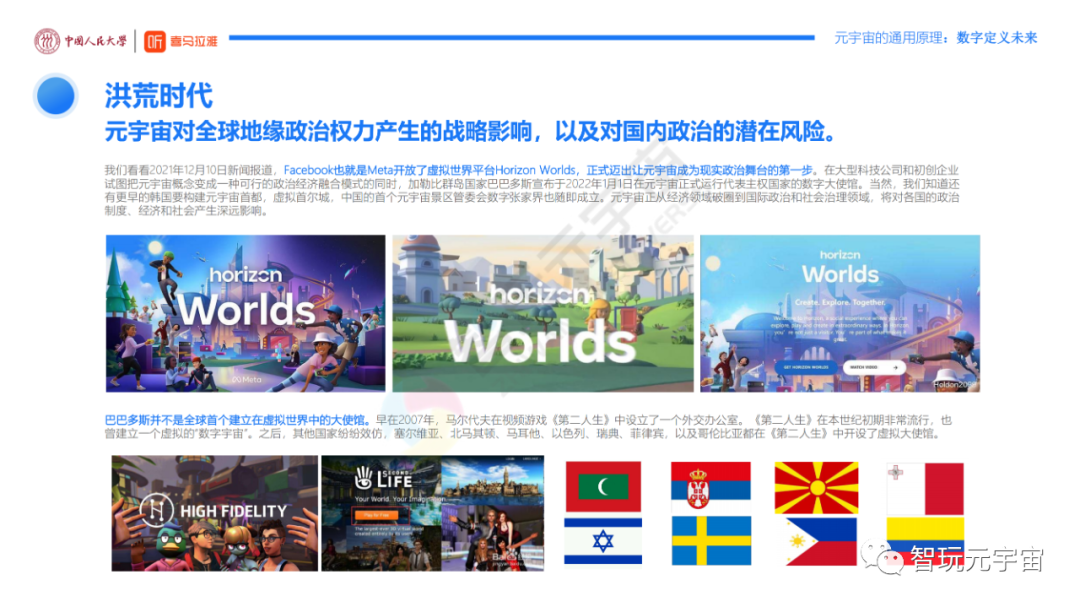
Task: Click the Israel flag
Action: click(x=603, y=542)
